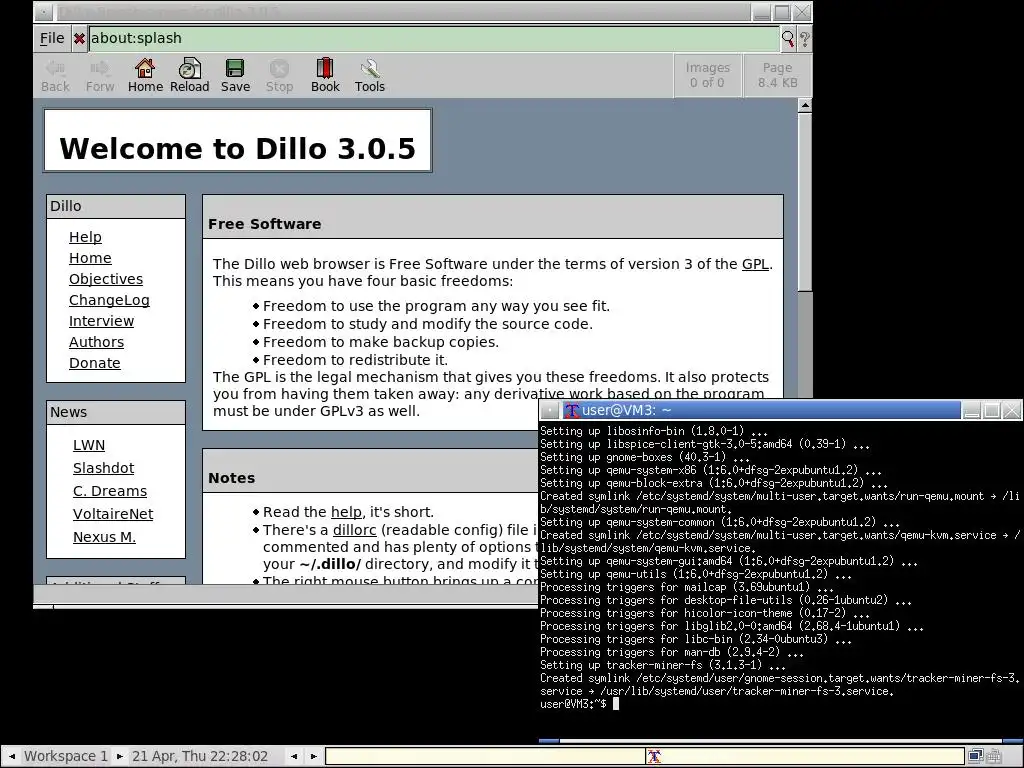Open the Donate link
This screenshot has height=768, width=1024.
click(x=95, y=362)
